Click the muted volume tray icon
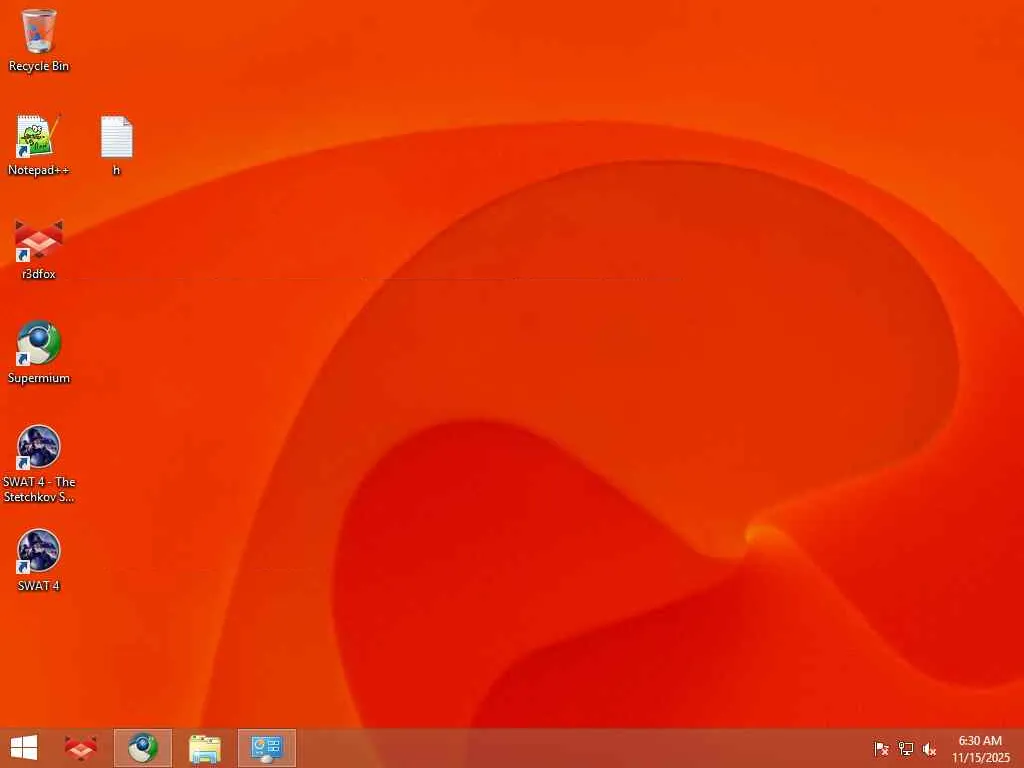 pyautogui.click(x=929, y=749)
